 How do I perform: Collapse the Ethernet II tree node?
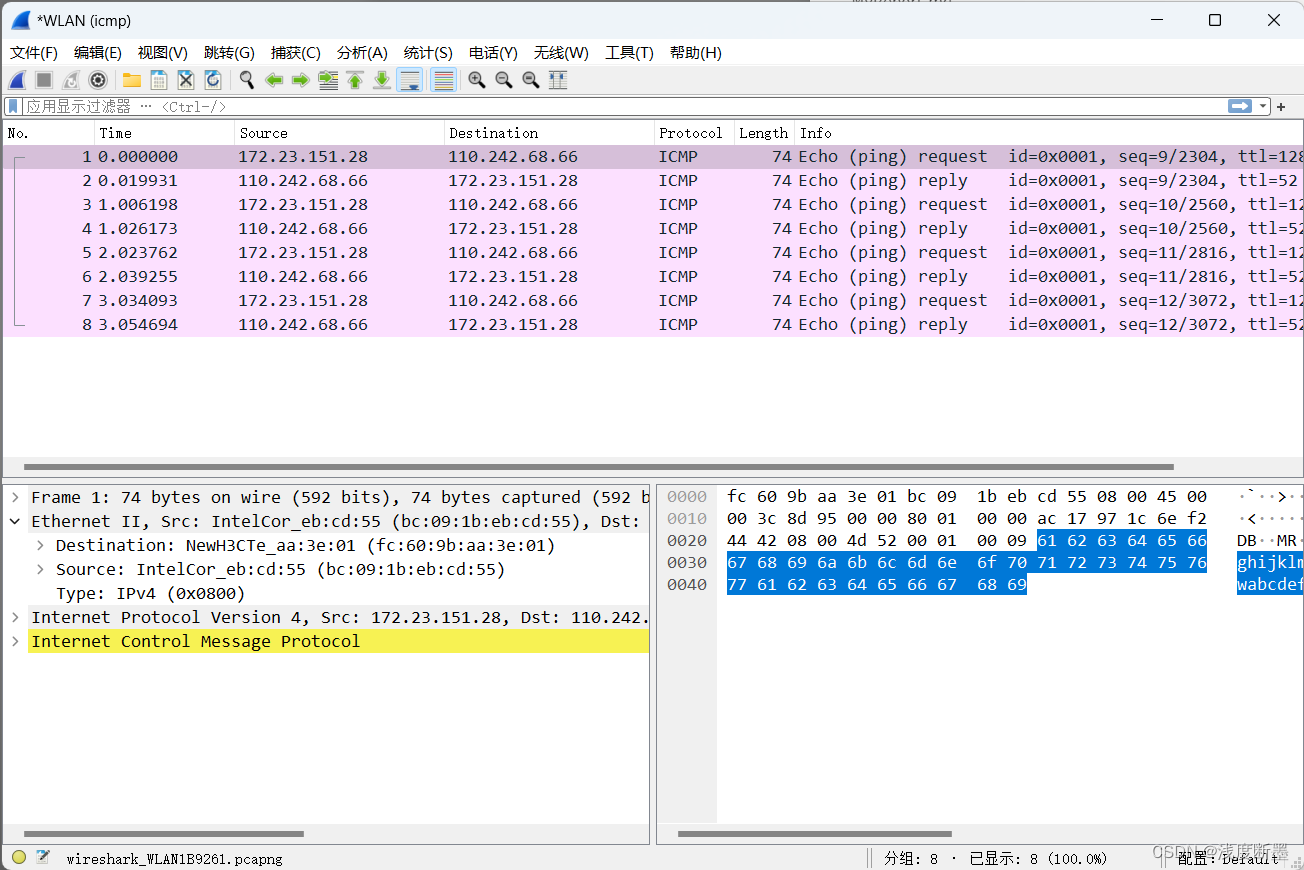[x=15, y=521]
